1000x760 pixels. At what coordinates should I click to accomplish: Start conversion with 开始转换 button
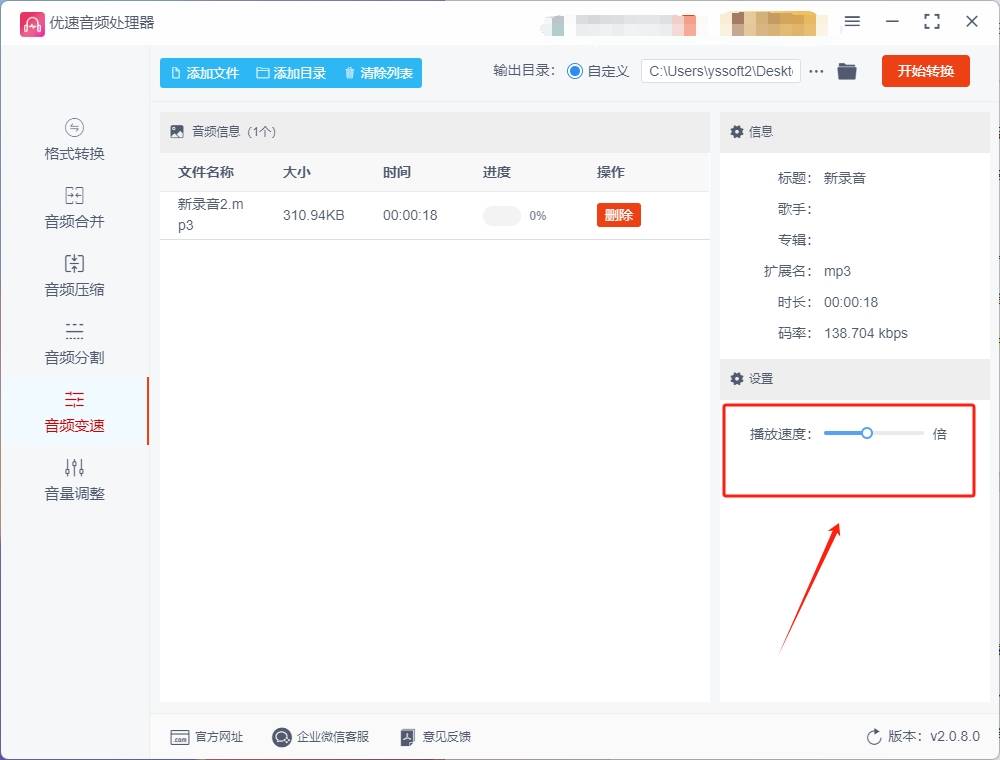(x=925, y=71)
